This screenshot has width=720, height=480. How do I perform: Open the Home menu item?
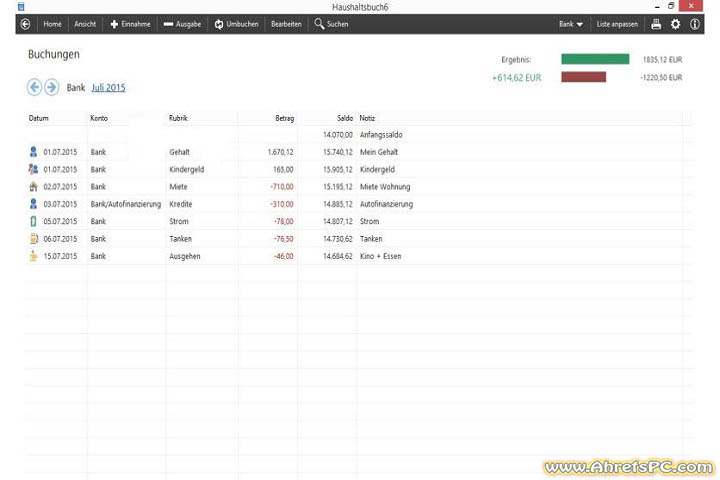click(x=52, y=24)
